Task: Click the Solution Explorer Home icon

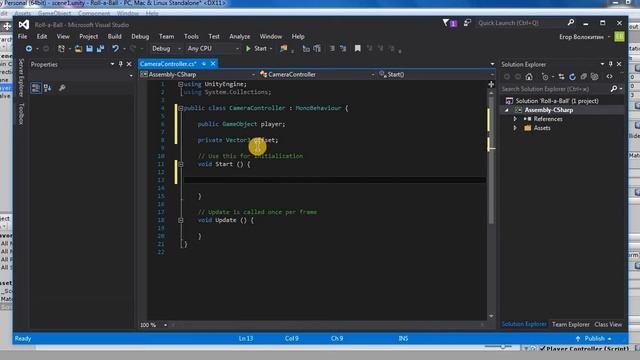Action: (x=529, y=76)
